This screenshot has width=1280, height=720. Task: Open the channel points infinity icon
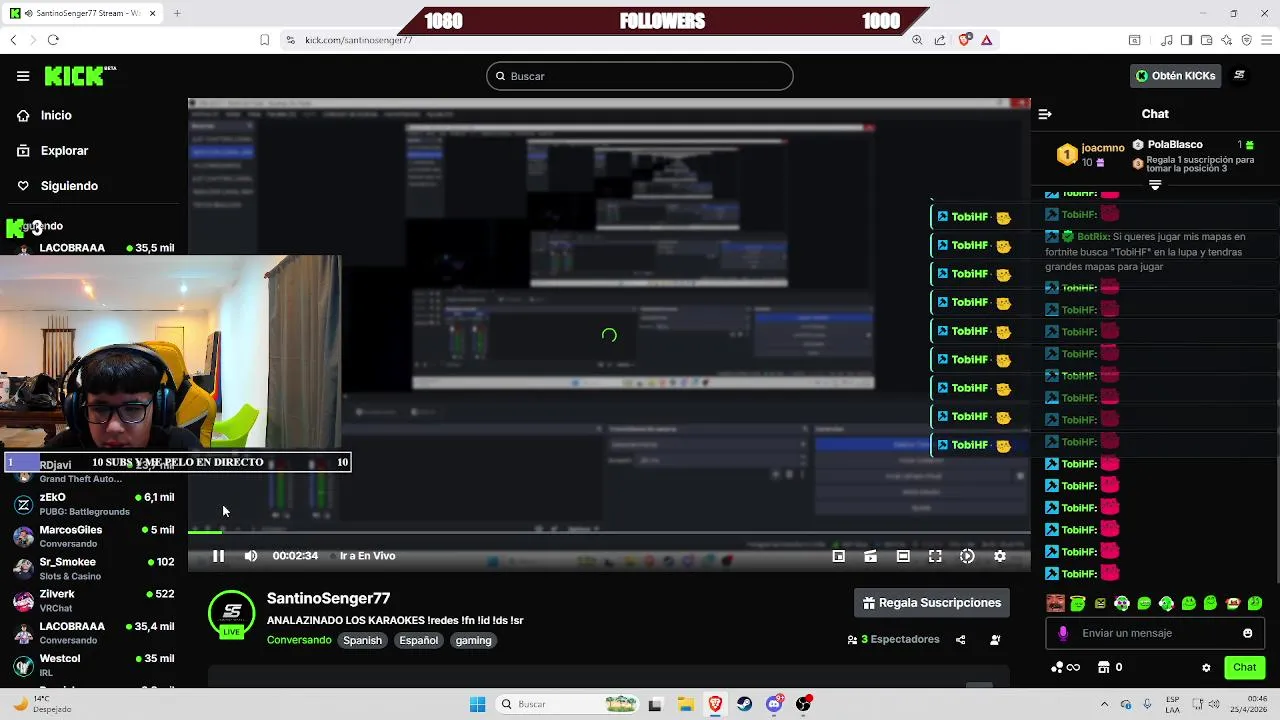click(x=1066, y=667)
